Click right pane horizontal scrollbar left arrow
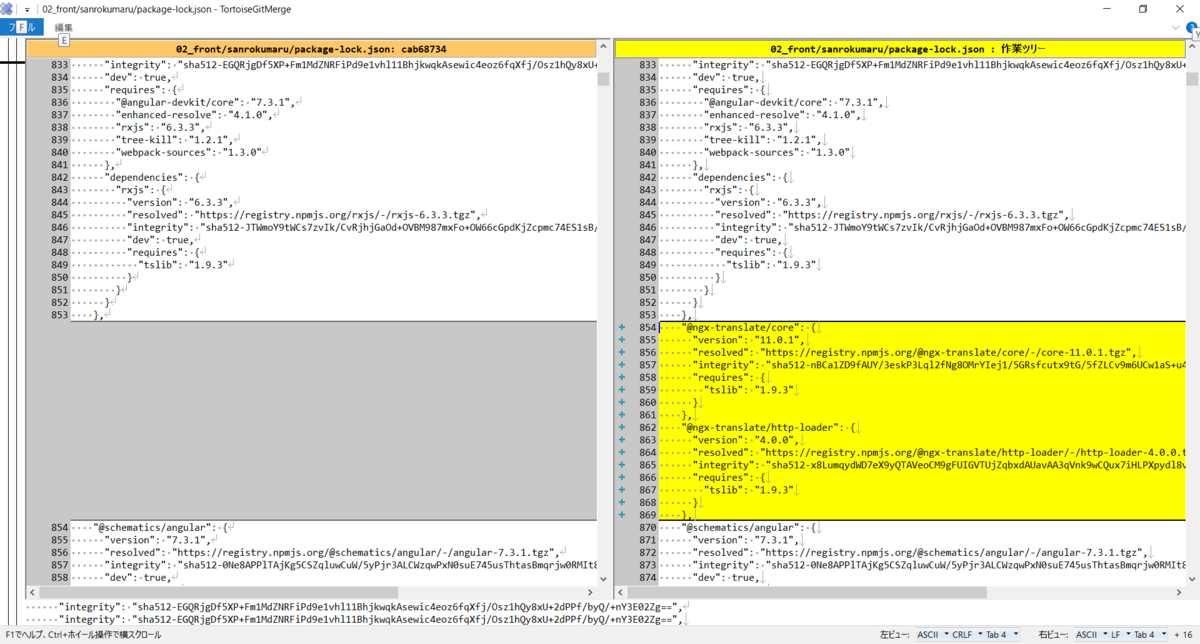 (620, 590)
